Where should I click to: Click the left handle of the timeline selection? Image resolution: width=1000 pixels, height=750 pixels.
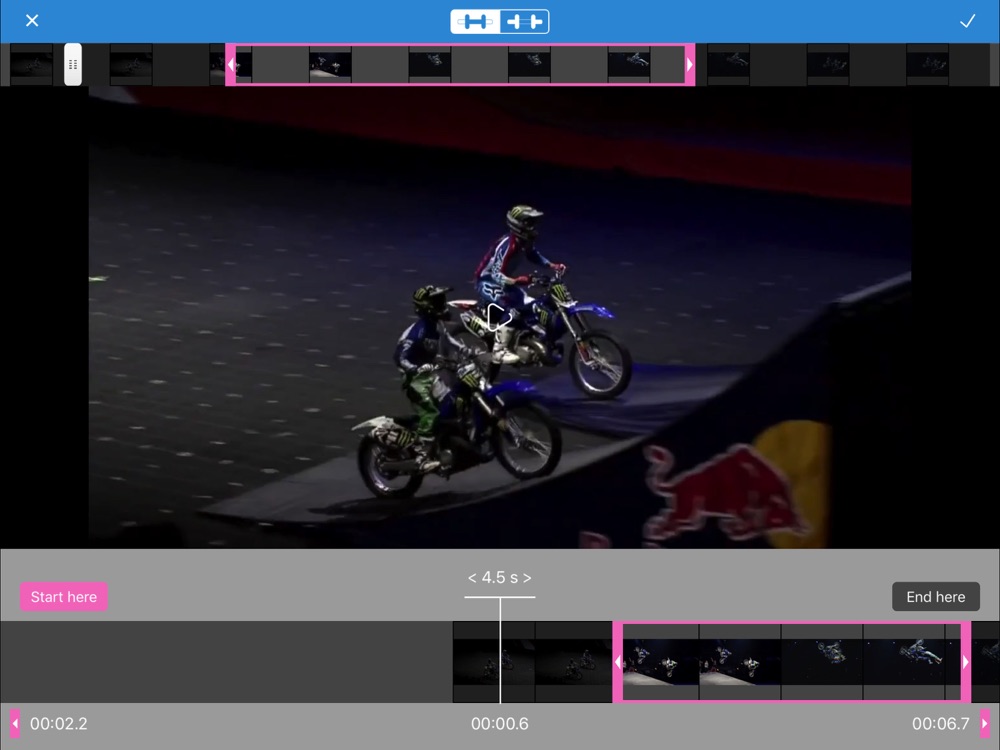point(617,663)
